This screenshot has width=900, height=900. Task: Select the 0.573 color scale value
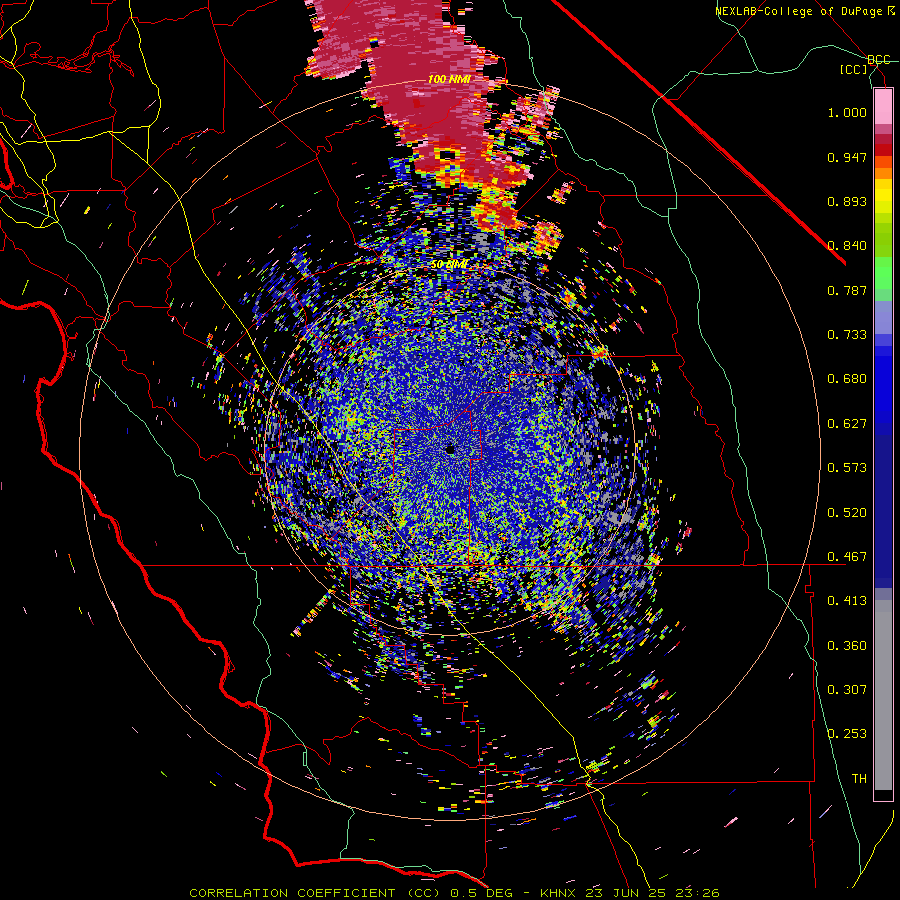tap(847, 468)
